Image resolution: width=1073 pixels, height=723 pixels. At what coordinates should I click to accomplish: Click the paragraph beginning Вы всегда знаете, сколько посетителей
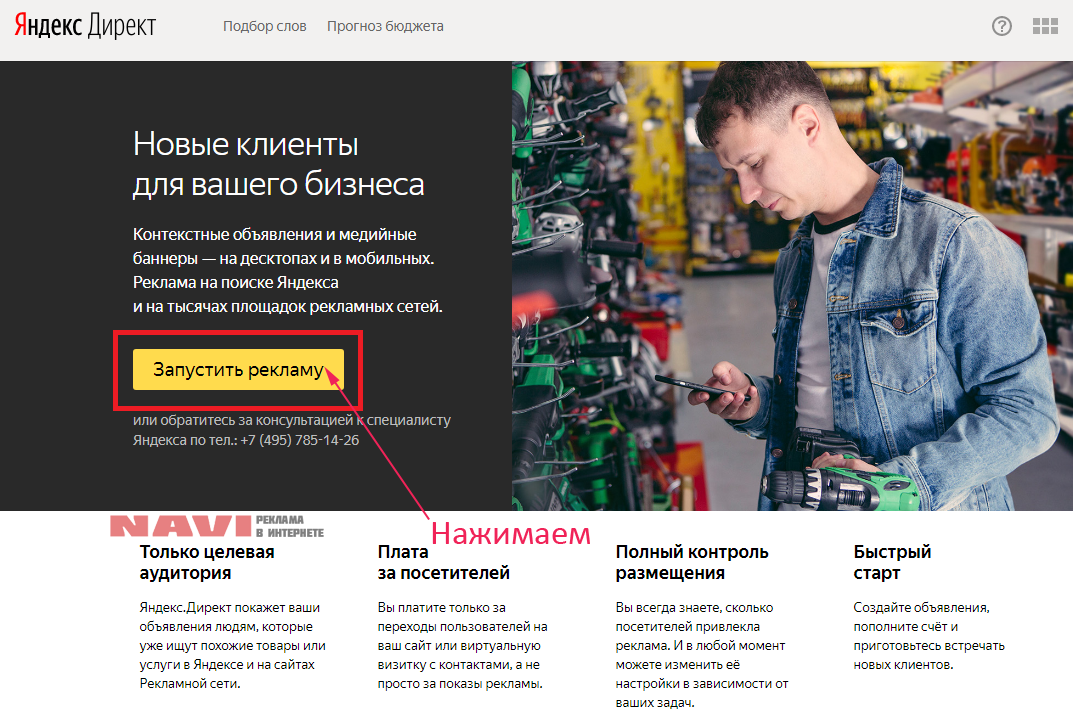point(701,655)
